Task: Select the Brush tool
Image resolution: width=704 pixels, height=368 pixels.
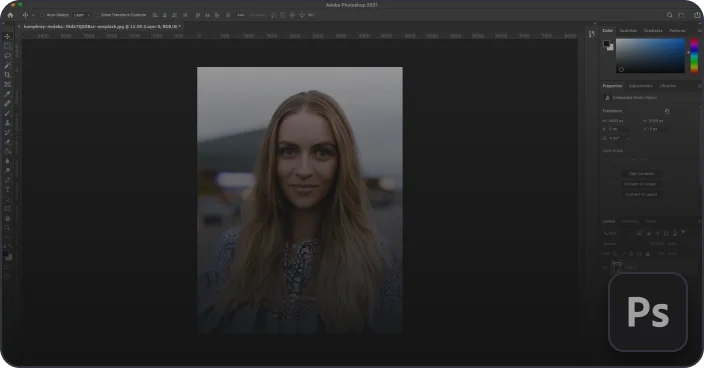Action: 7,113
